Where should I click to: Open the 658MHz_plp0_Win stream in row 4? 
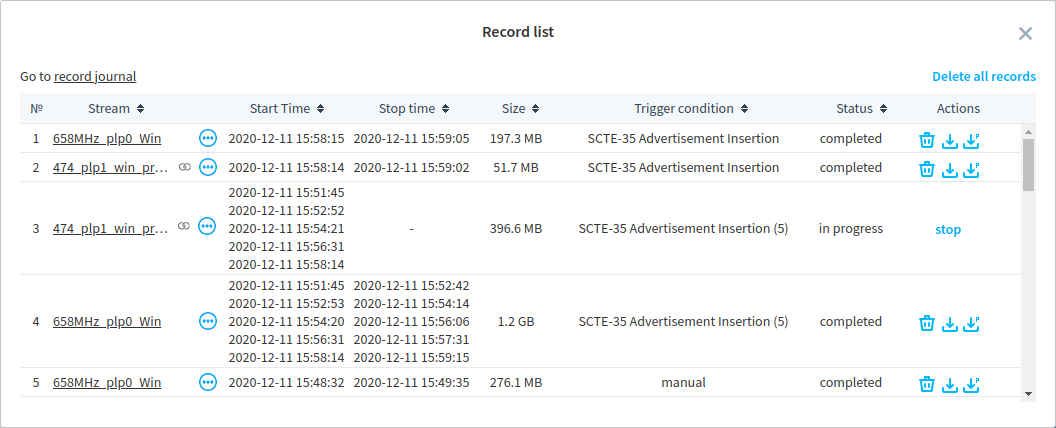coord(107,322)
